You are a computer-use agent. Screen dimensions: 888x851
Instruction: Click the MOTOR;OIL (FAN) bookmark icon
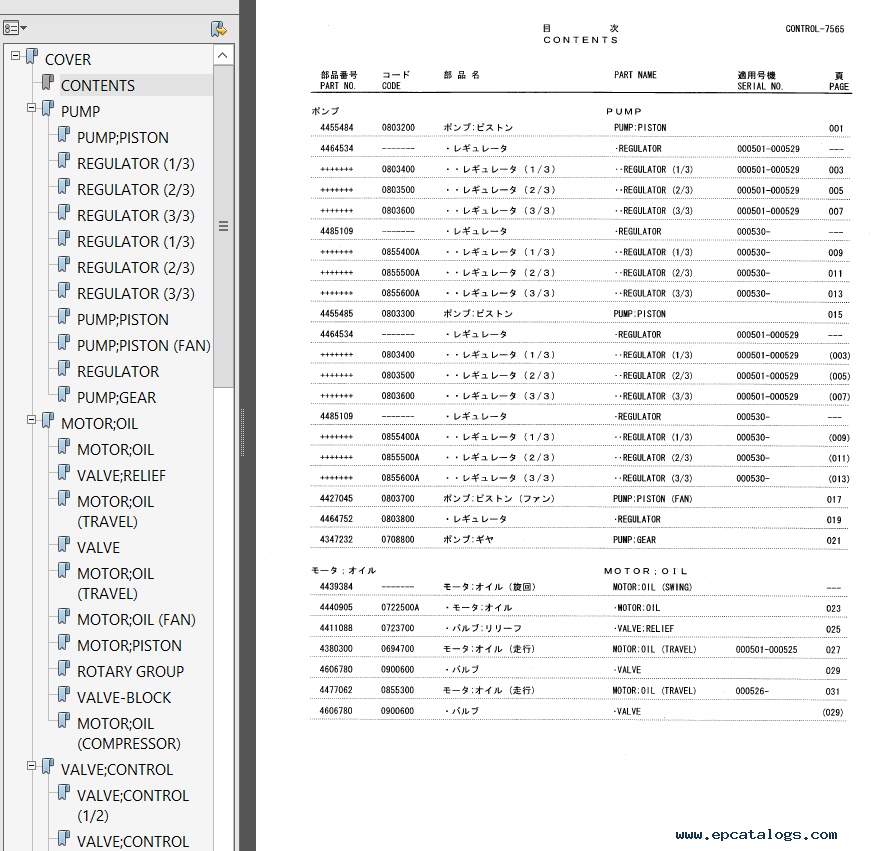point(64,616)
